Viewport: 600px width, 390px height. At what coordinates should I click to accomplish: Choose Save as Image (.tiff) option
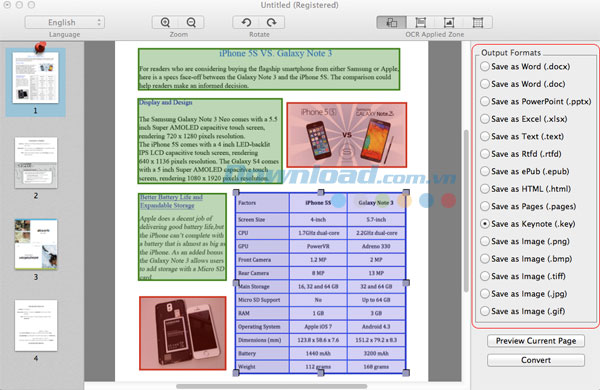(523, 276)
